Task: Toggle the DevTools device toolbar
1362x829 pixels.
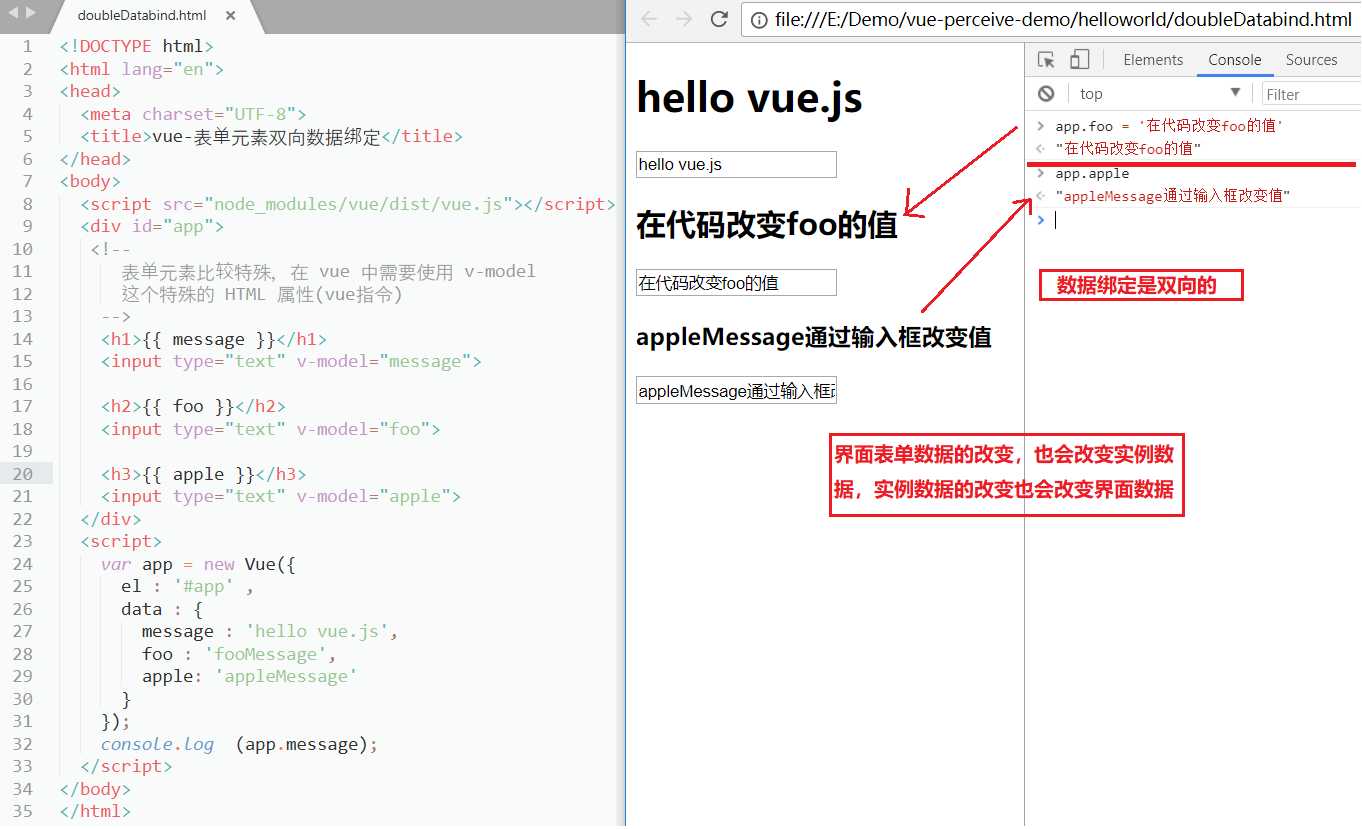Action: (1079, 60)
